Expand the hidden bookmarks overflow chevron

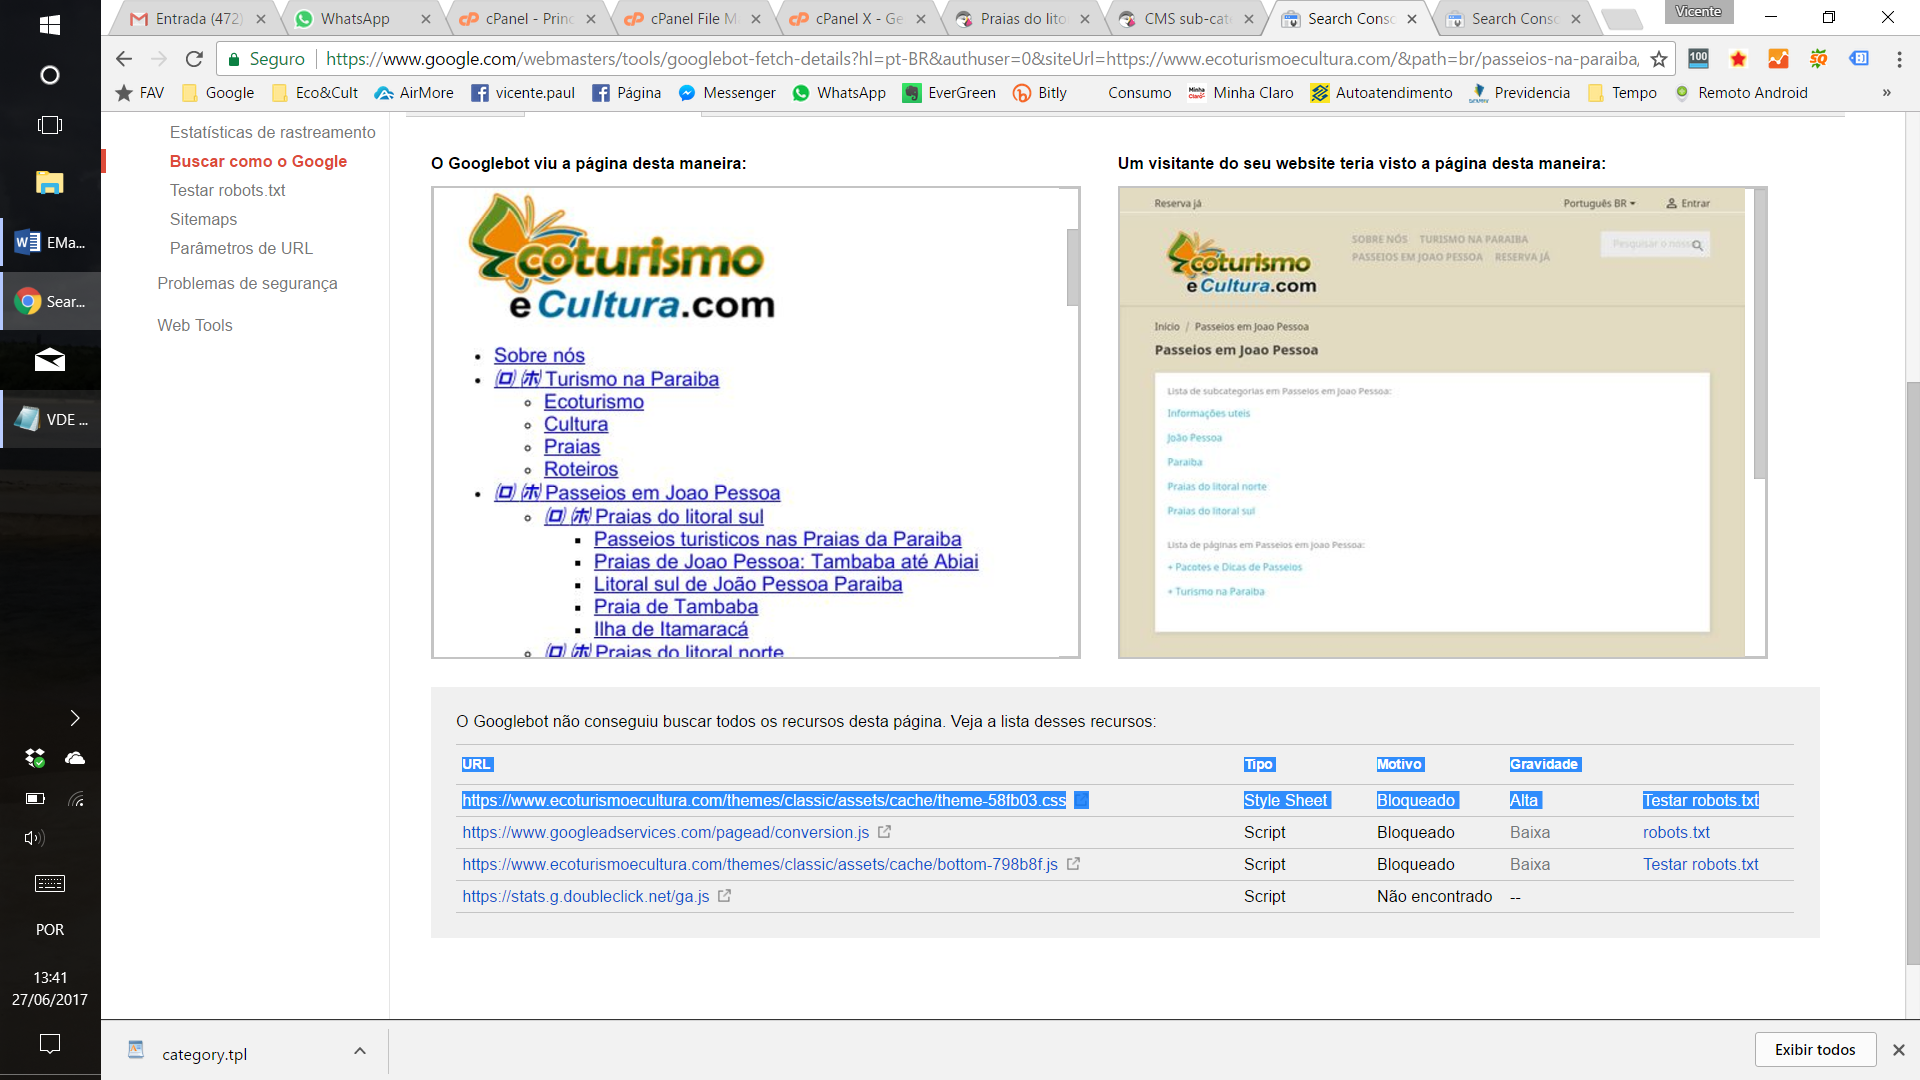tap(1886, 93)
